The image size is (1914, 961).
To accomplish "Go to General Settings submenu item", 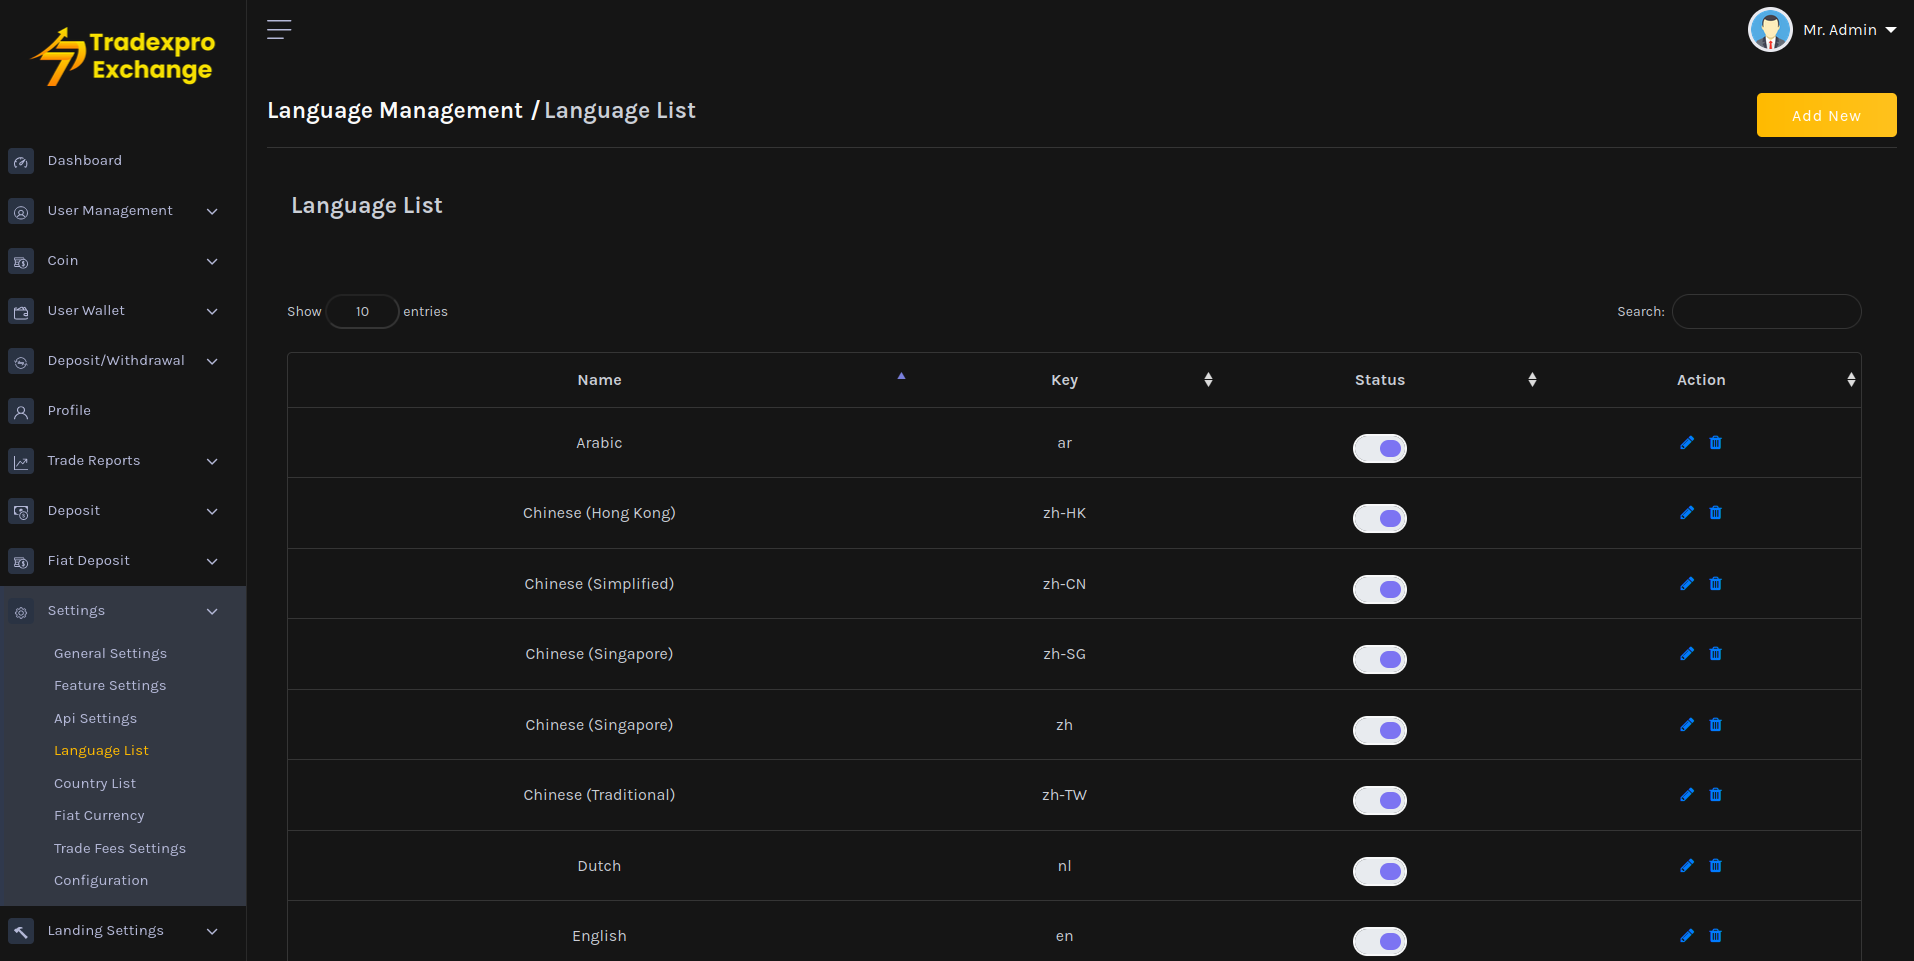I will pyautogui.click(x=110, y=654).
